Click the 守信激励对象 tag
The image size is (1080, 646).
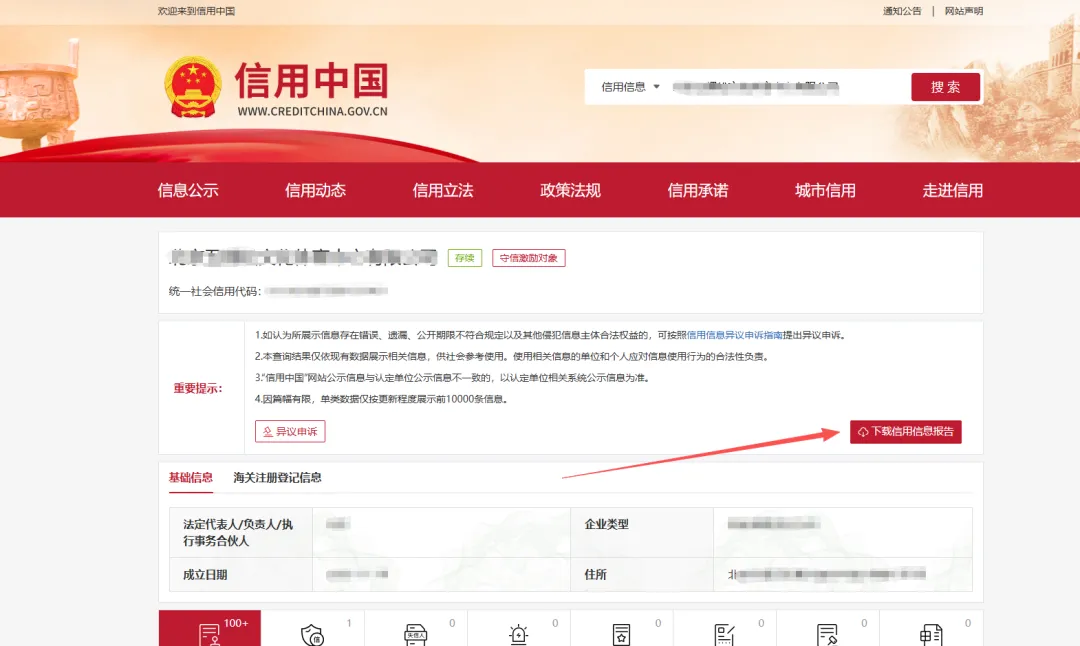point(528,258)
